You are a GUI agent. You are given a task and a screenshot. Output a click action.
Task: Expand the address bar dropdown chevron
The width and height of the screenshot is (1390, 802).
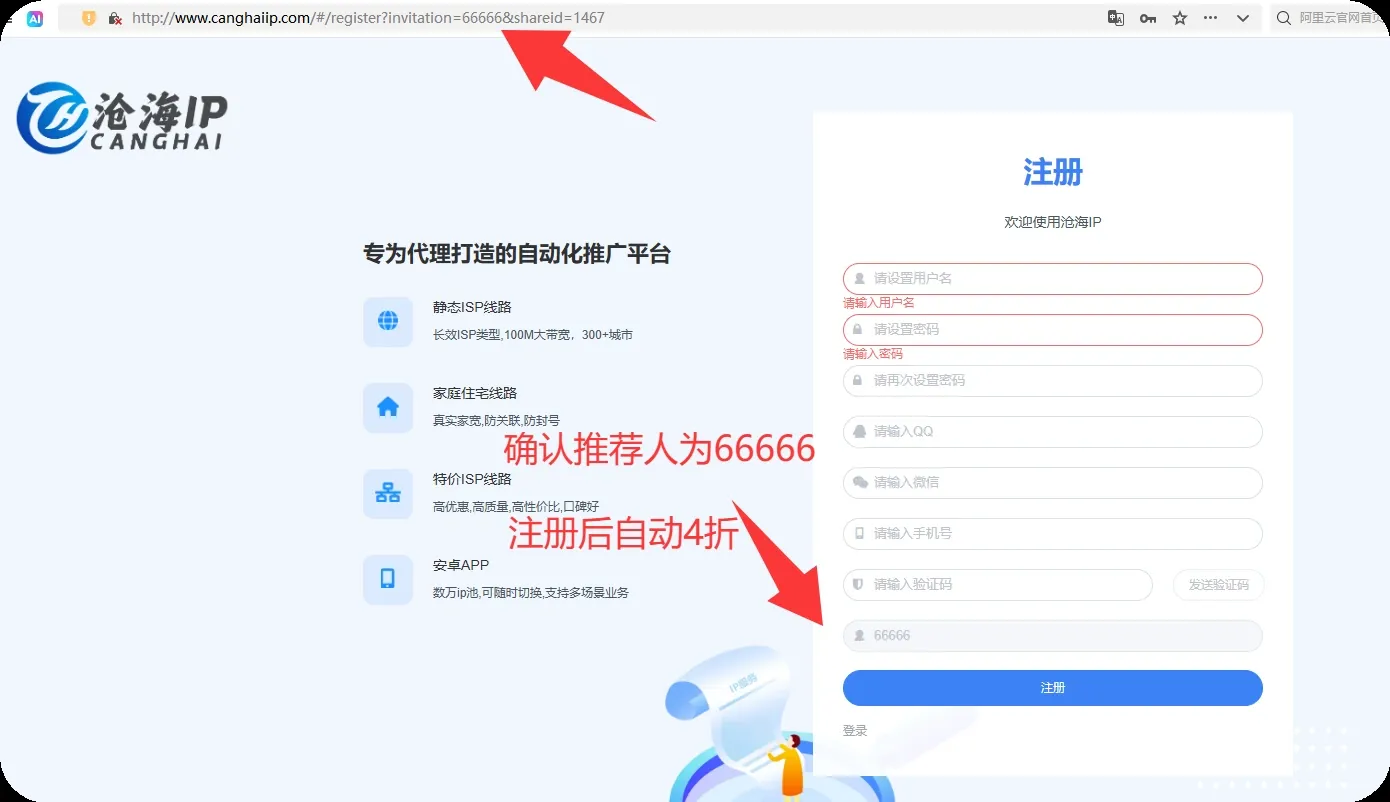[x=1243, y=18]
